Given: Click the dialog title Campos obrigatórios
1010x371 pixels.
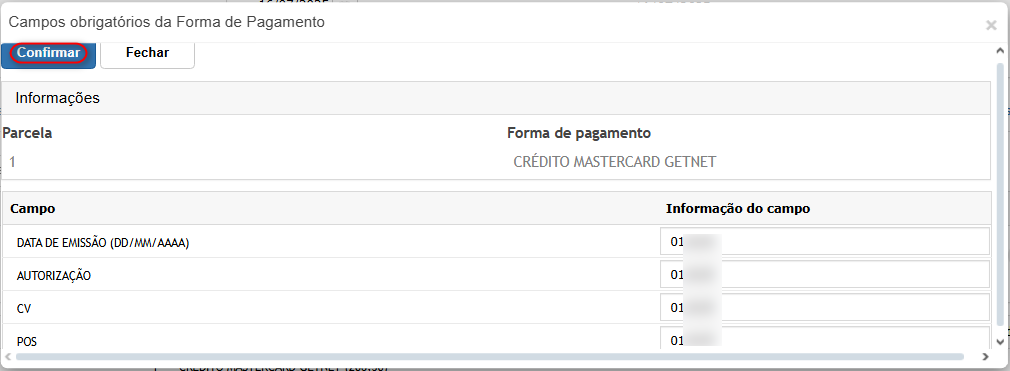Looking at the screenshot, I should point(166,22).
